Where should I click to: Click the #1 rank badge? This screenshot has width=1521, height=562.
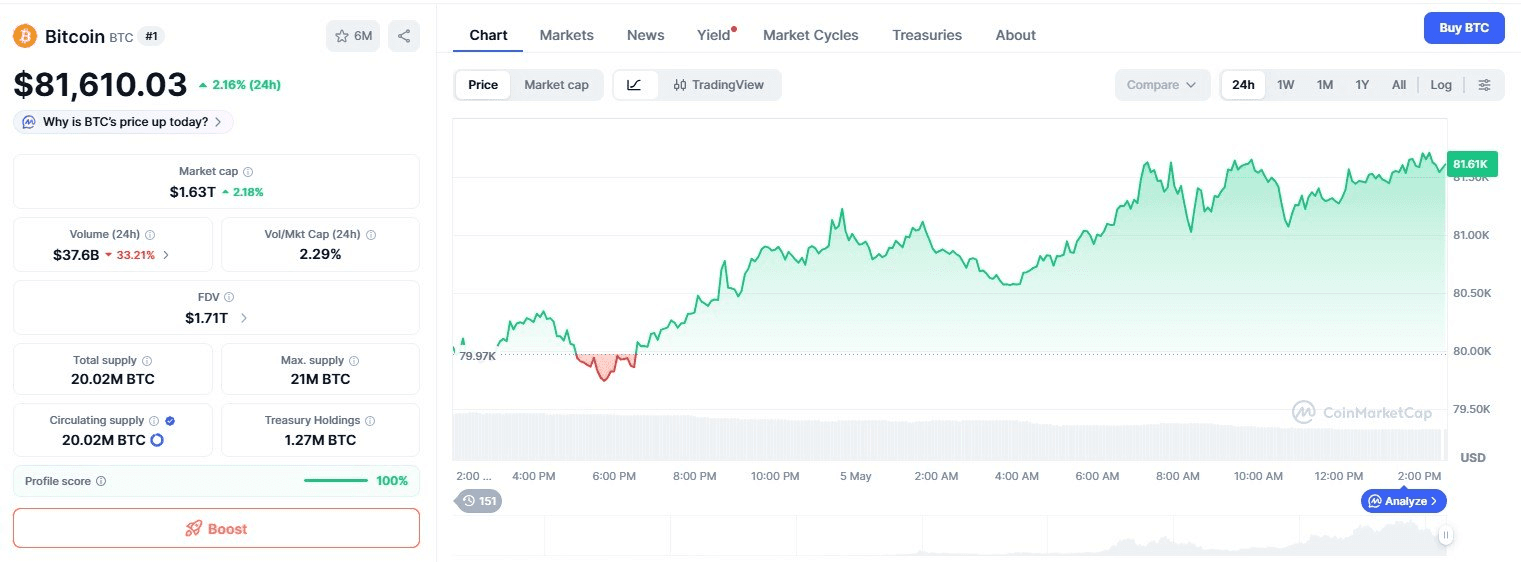coord(152,36)
